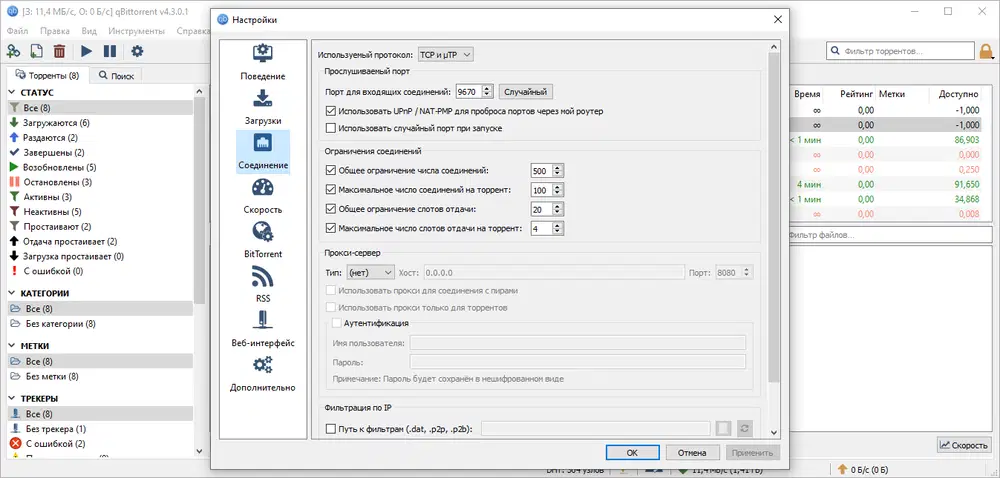
Task: Click the Фильтр файлов input field
Action: (x=890, y=235)
